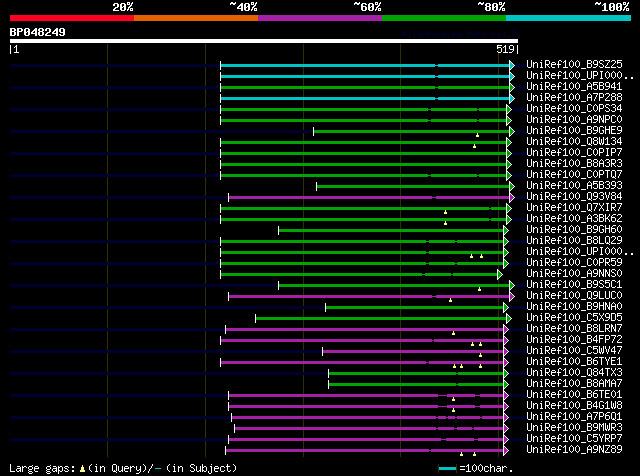This screenshot has height=476, width=640.
Task: Open hit UniRef100_A7P288
Action: click(x=574, y=98)
